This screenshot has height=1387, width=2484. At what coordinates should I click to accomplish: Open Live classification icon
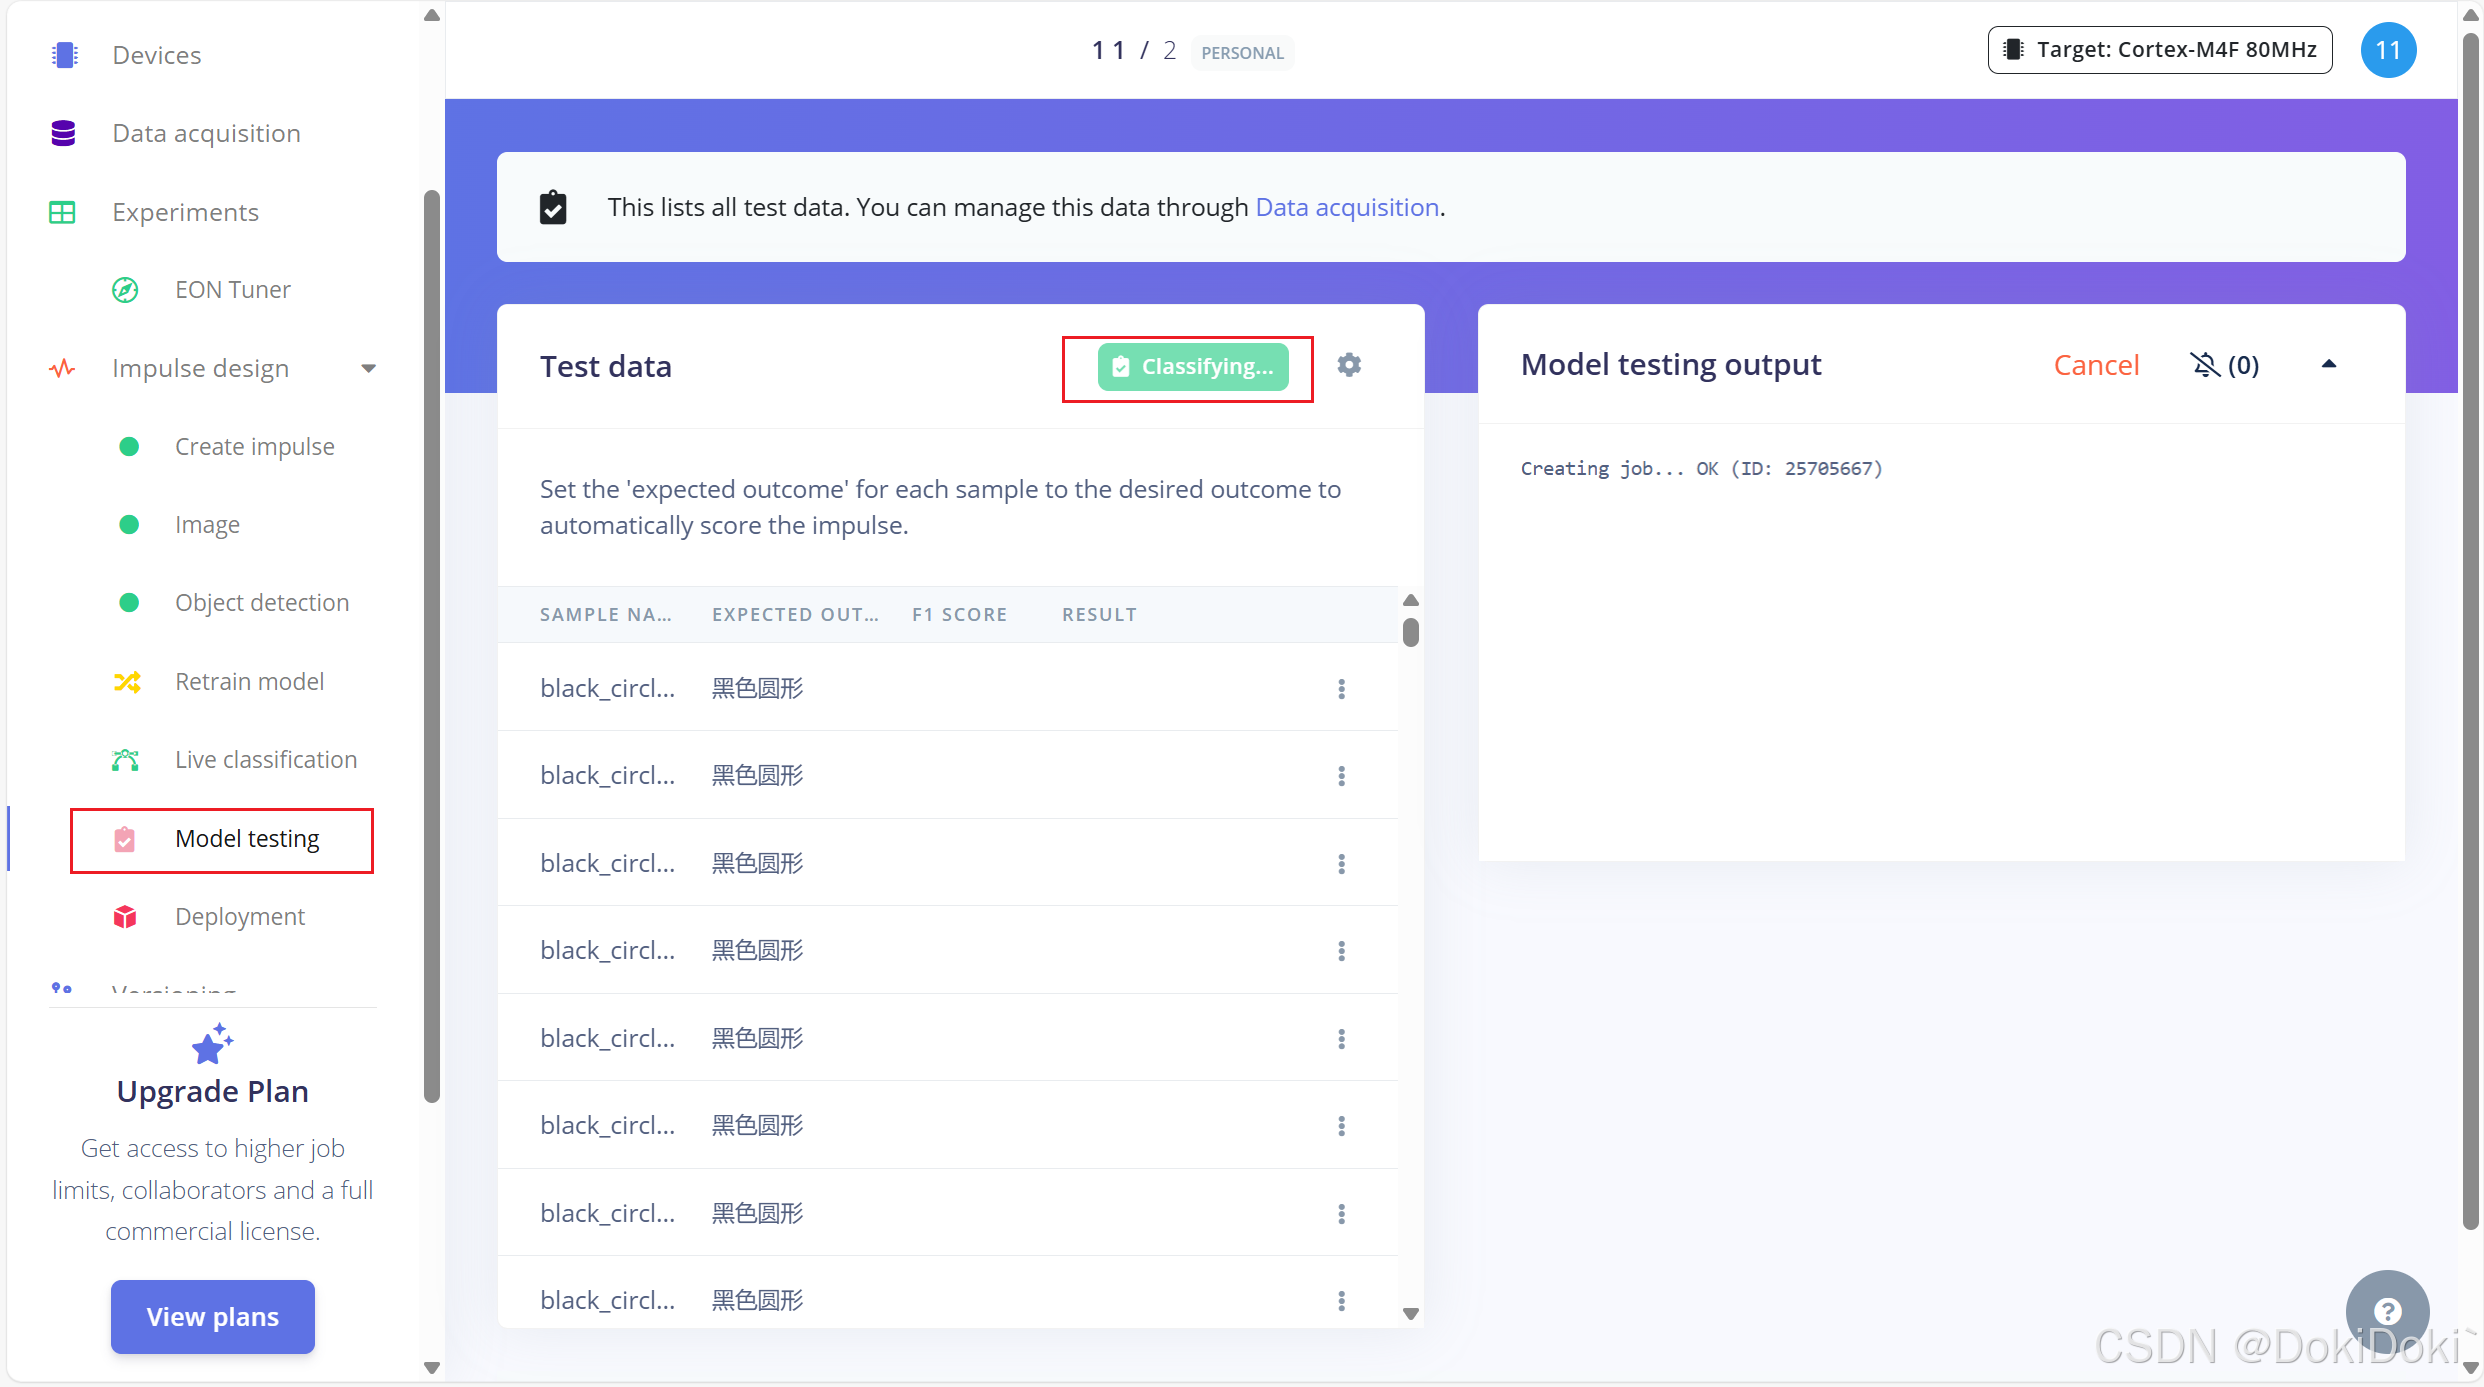point(125,760)
